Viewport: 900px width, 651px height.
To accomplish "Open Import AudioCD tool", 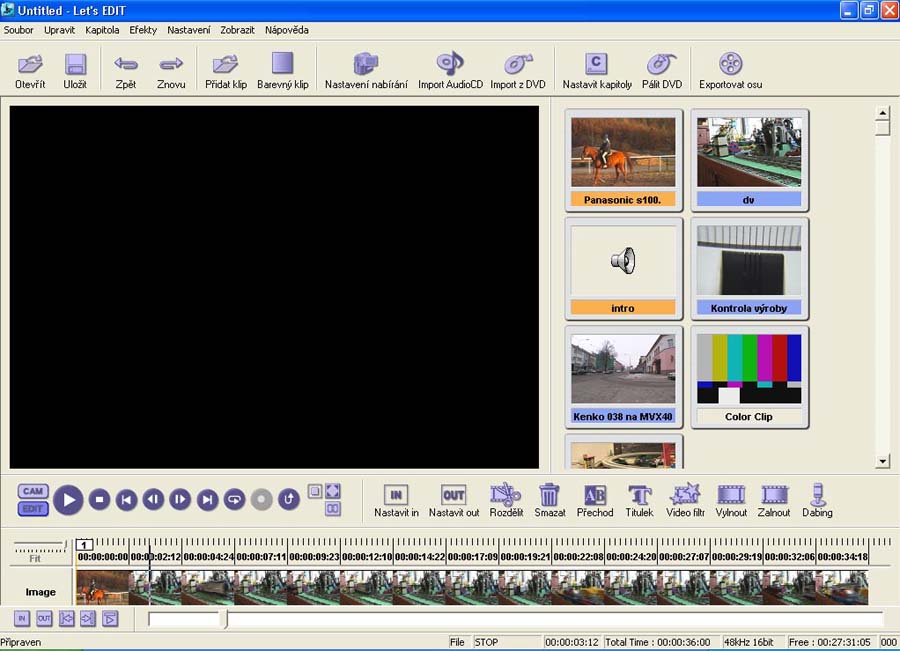I will (x=450, y=66).
